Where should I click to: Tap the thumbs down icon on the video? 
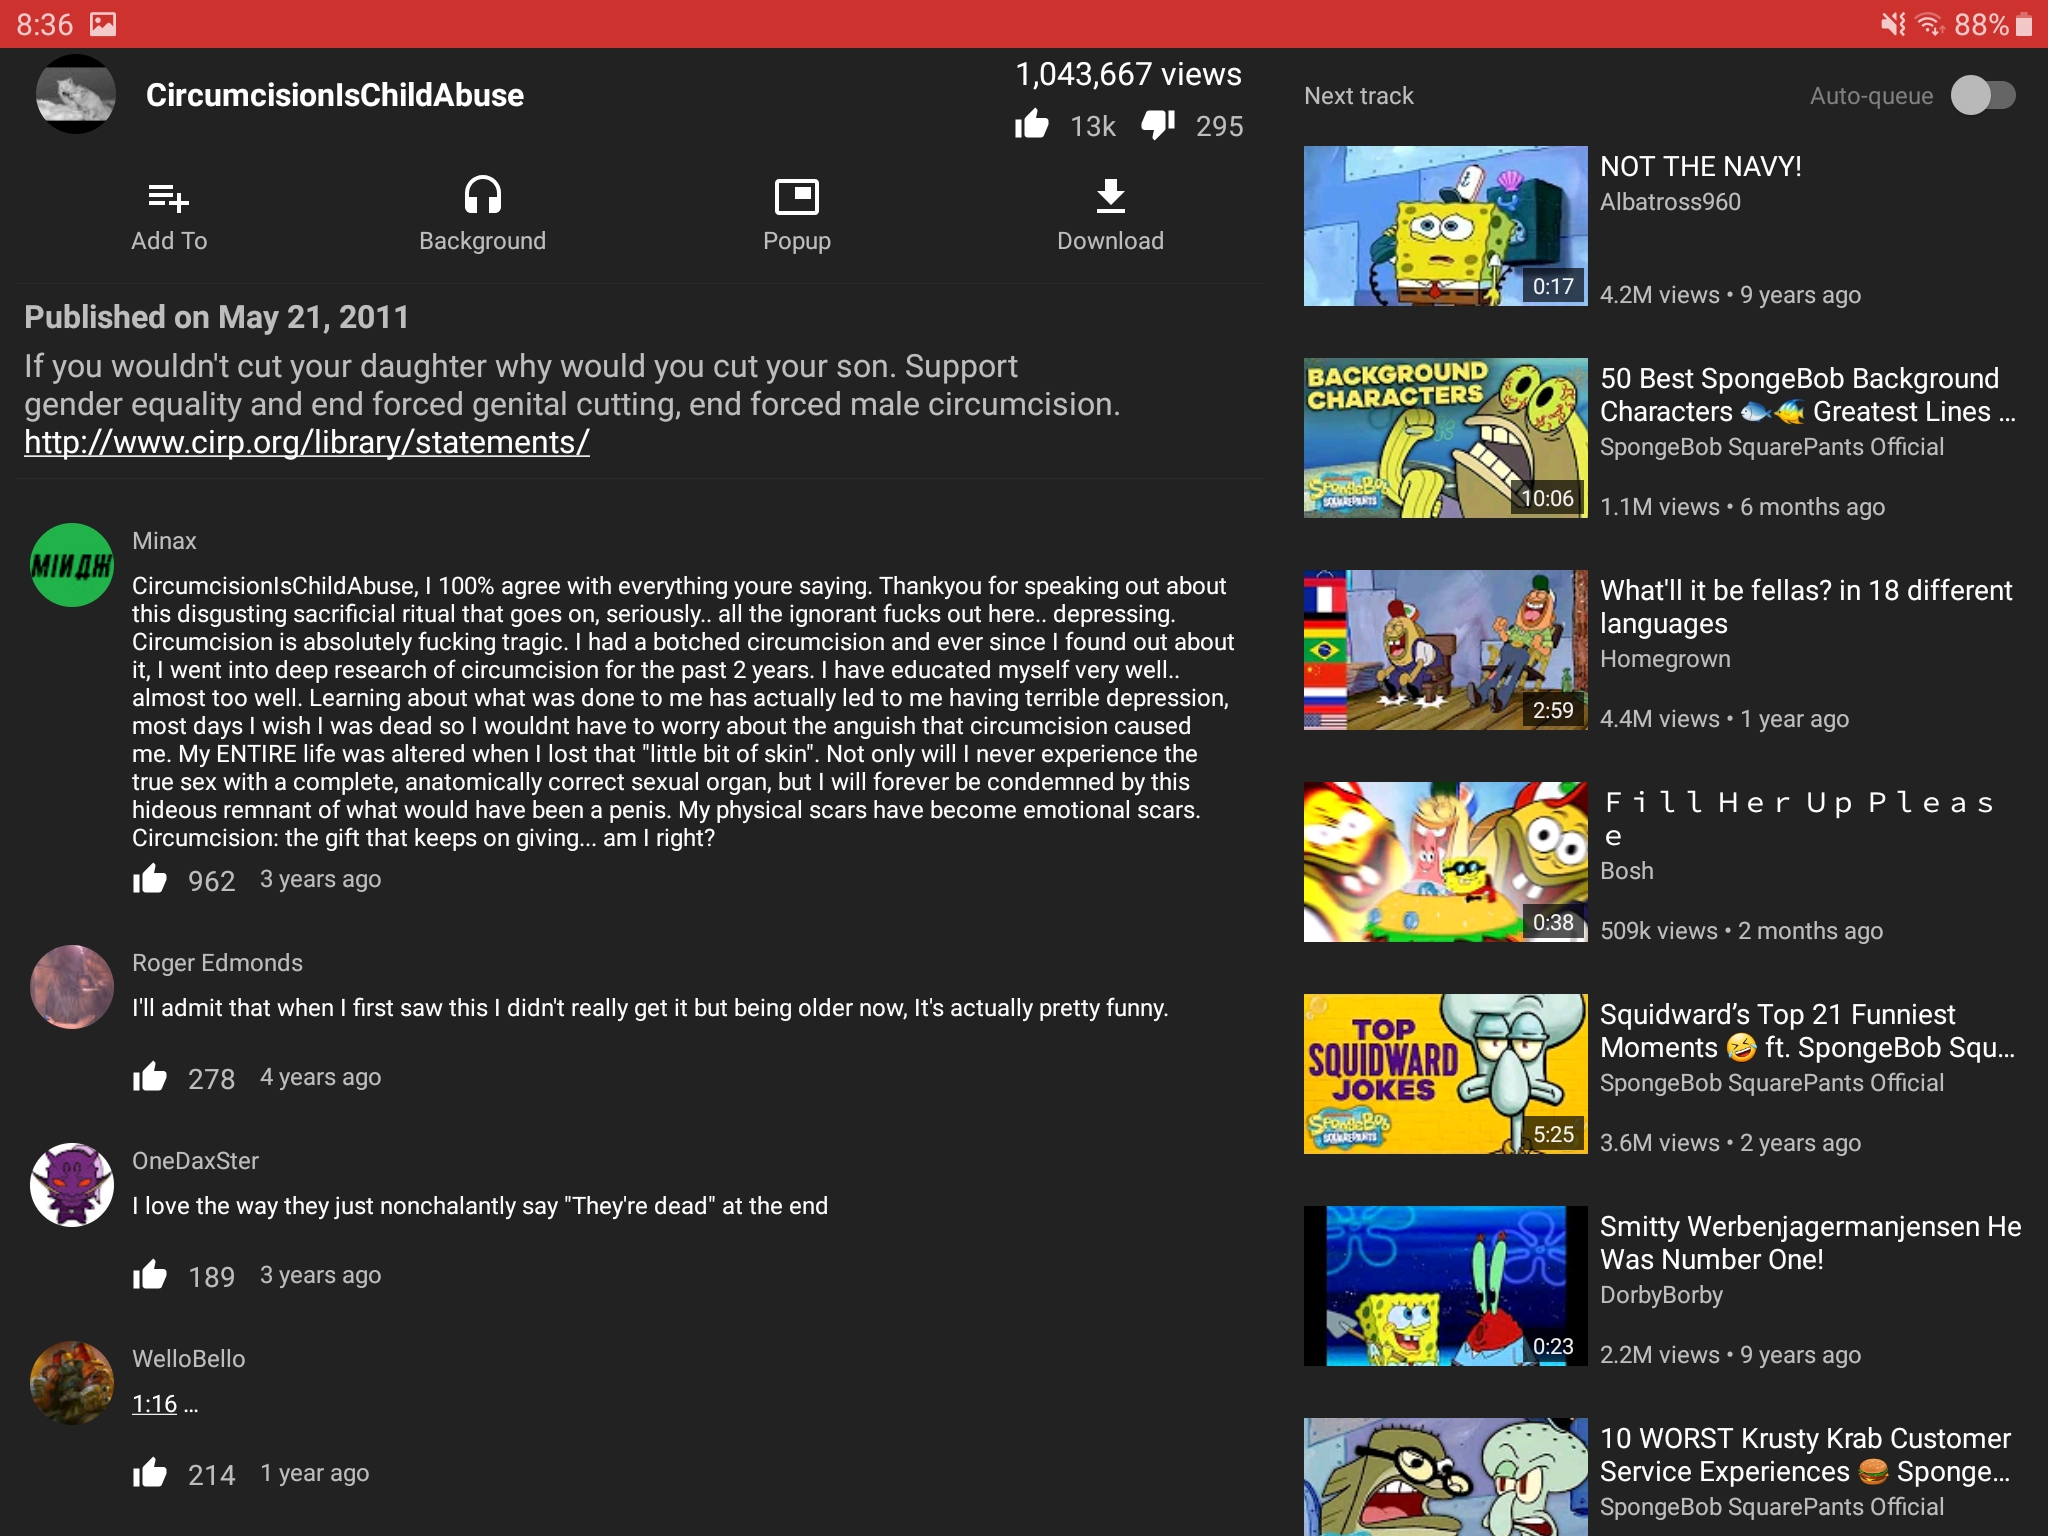pyautogui.click(x=1158, y=125)
